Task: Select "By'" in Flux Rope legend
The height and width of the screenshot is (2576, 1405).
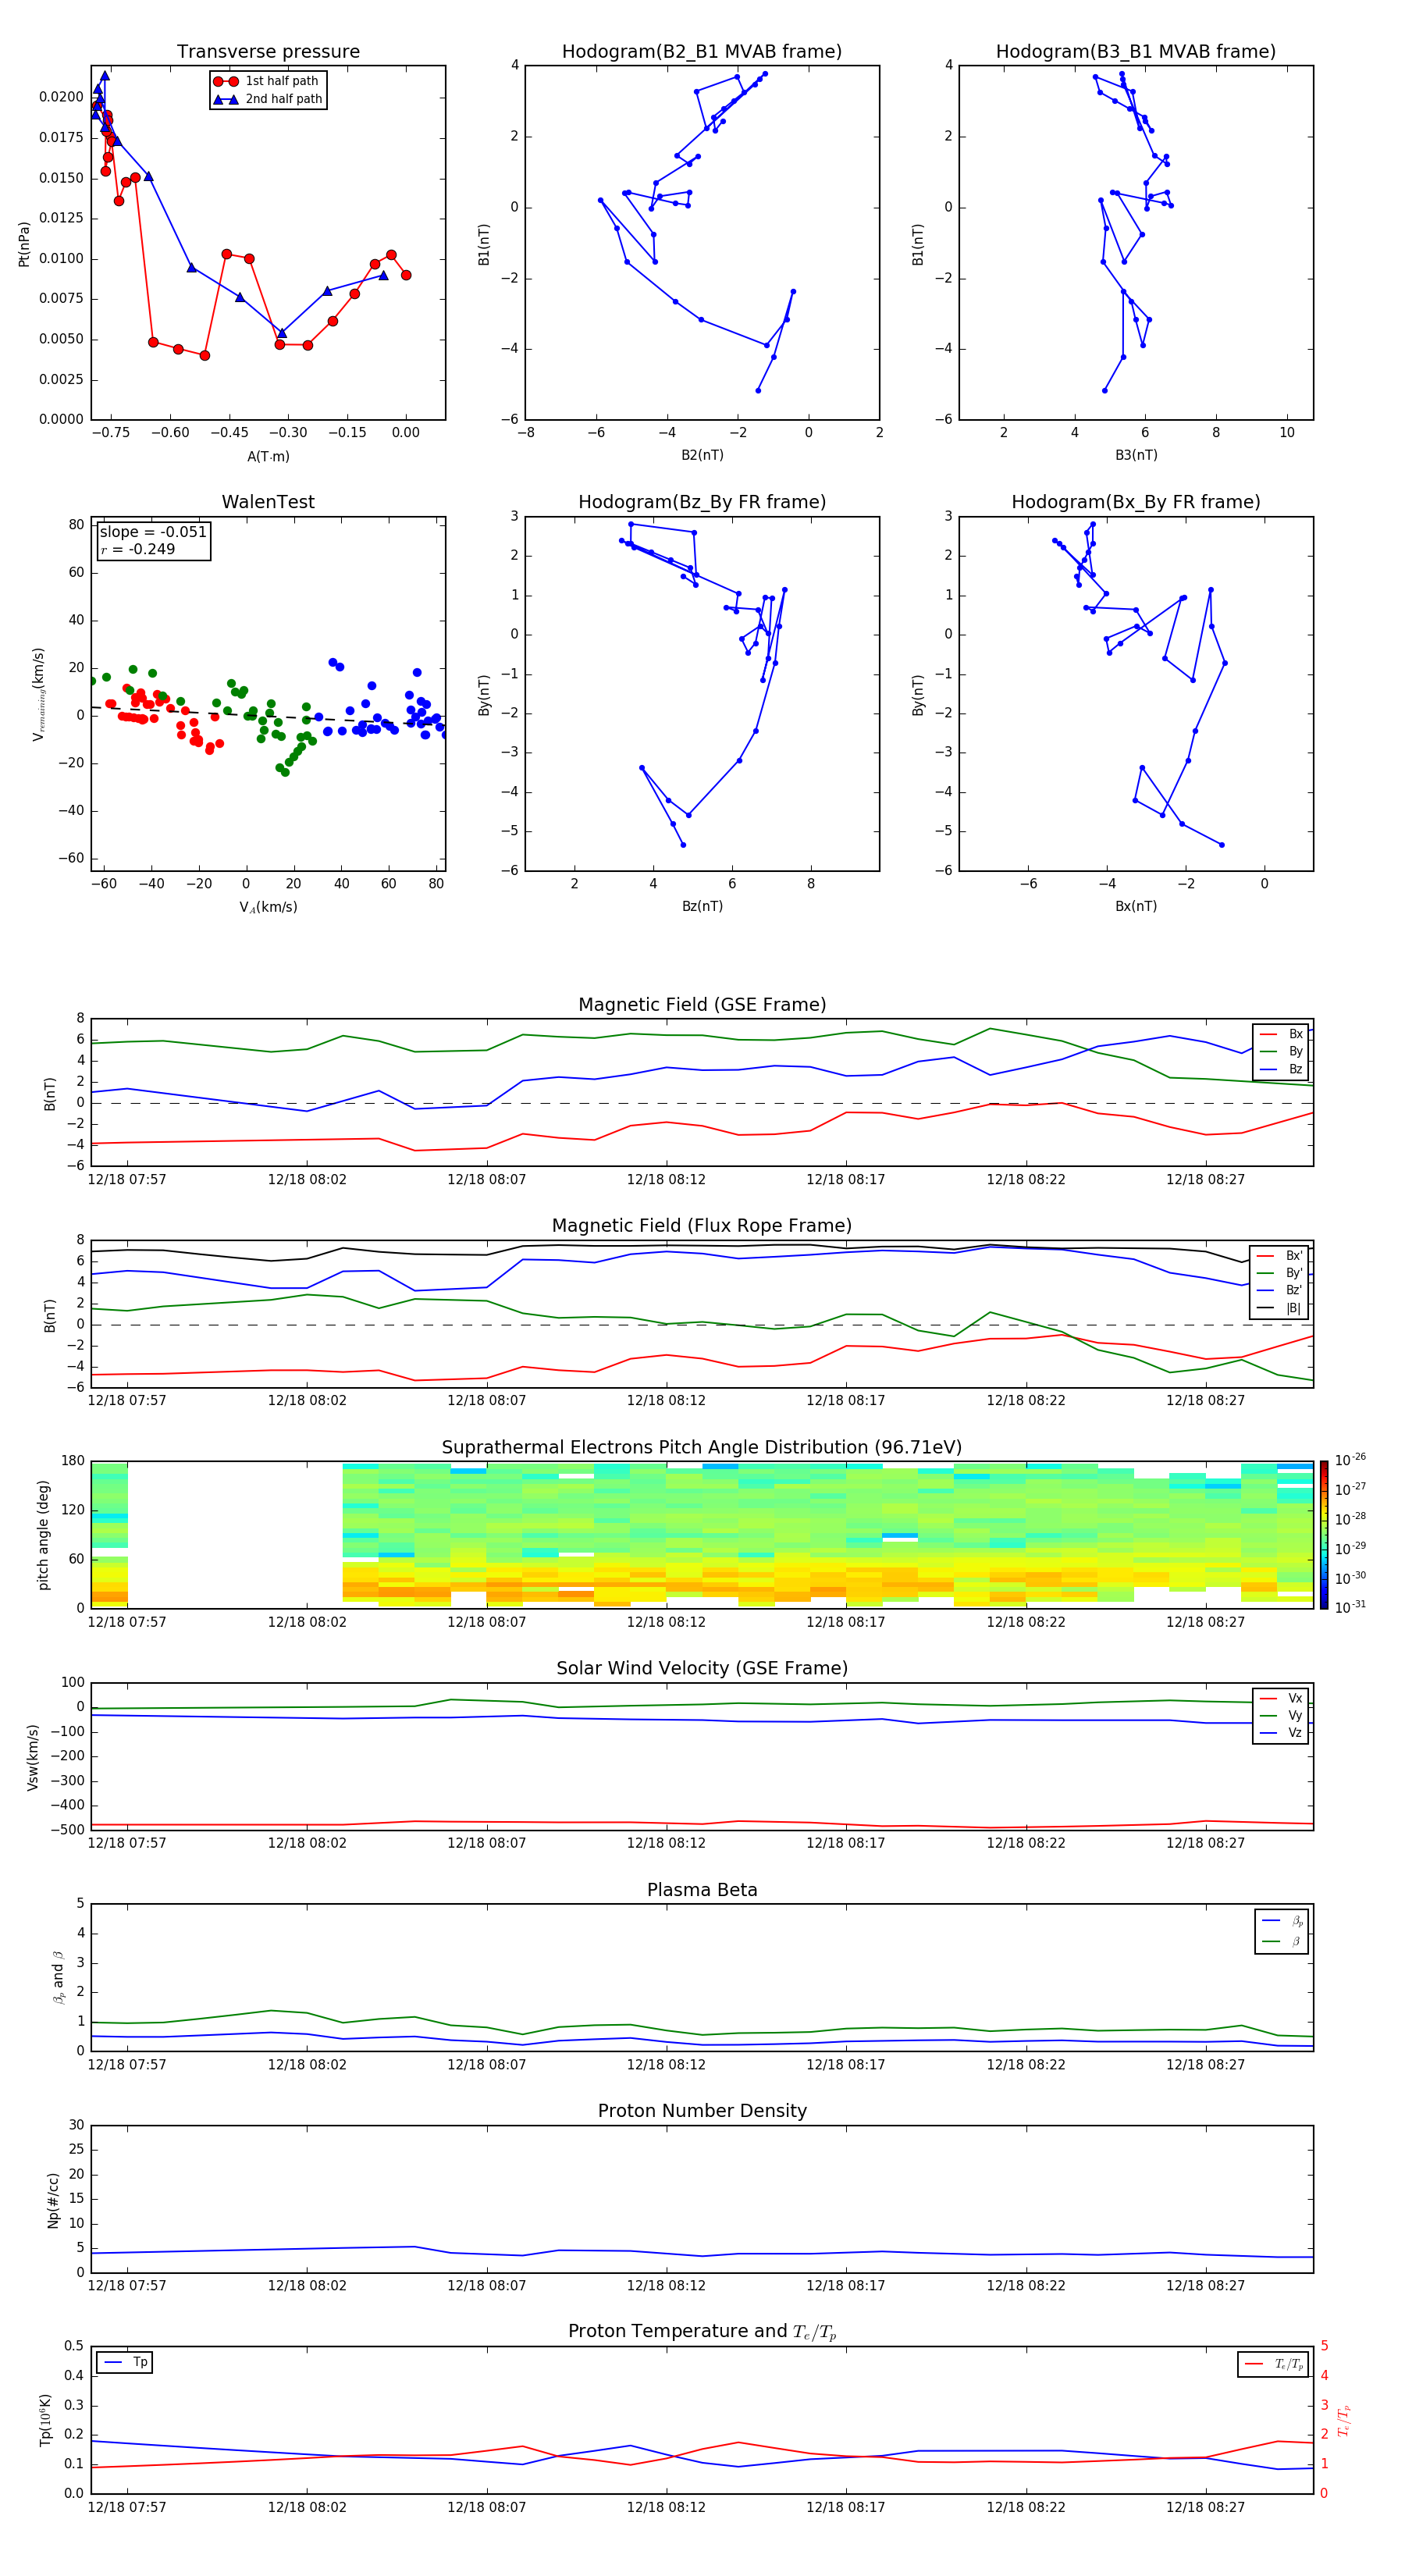Action: 1280,1273
